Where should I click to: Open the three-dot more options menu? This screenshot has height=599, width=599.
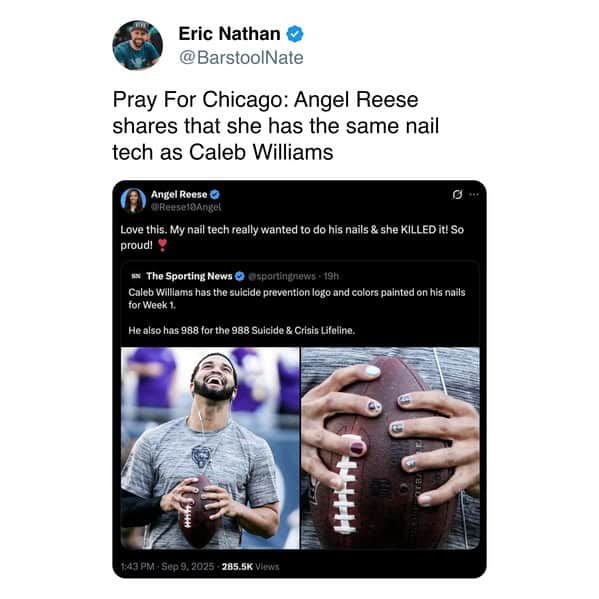pos(474,194)
